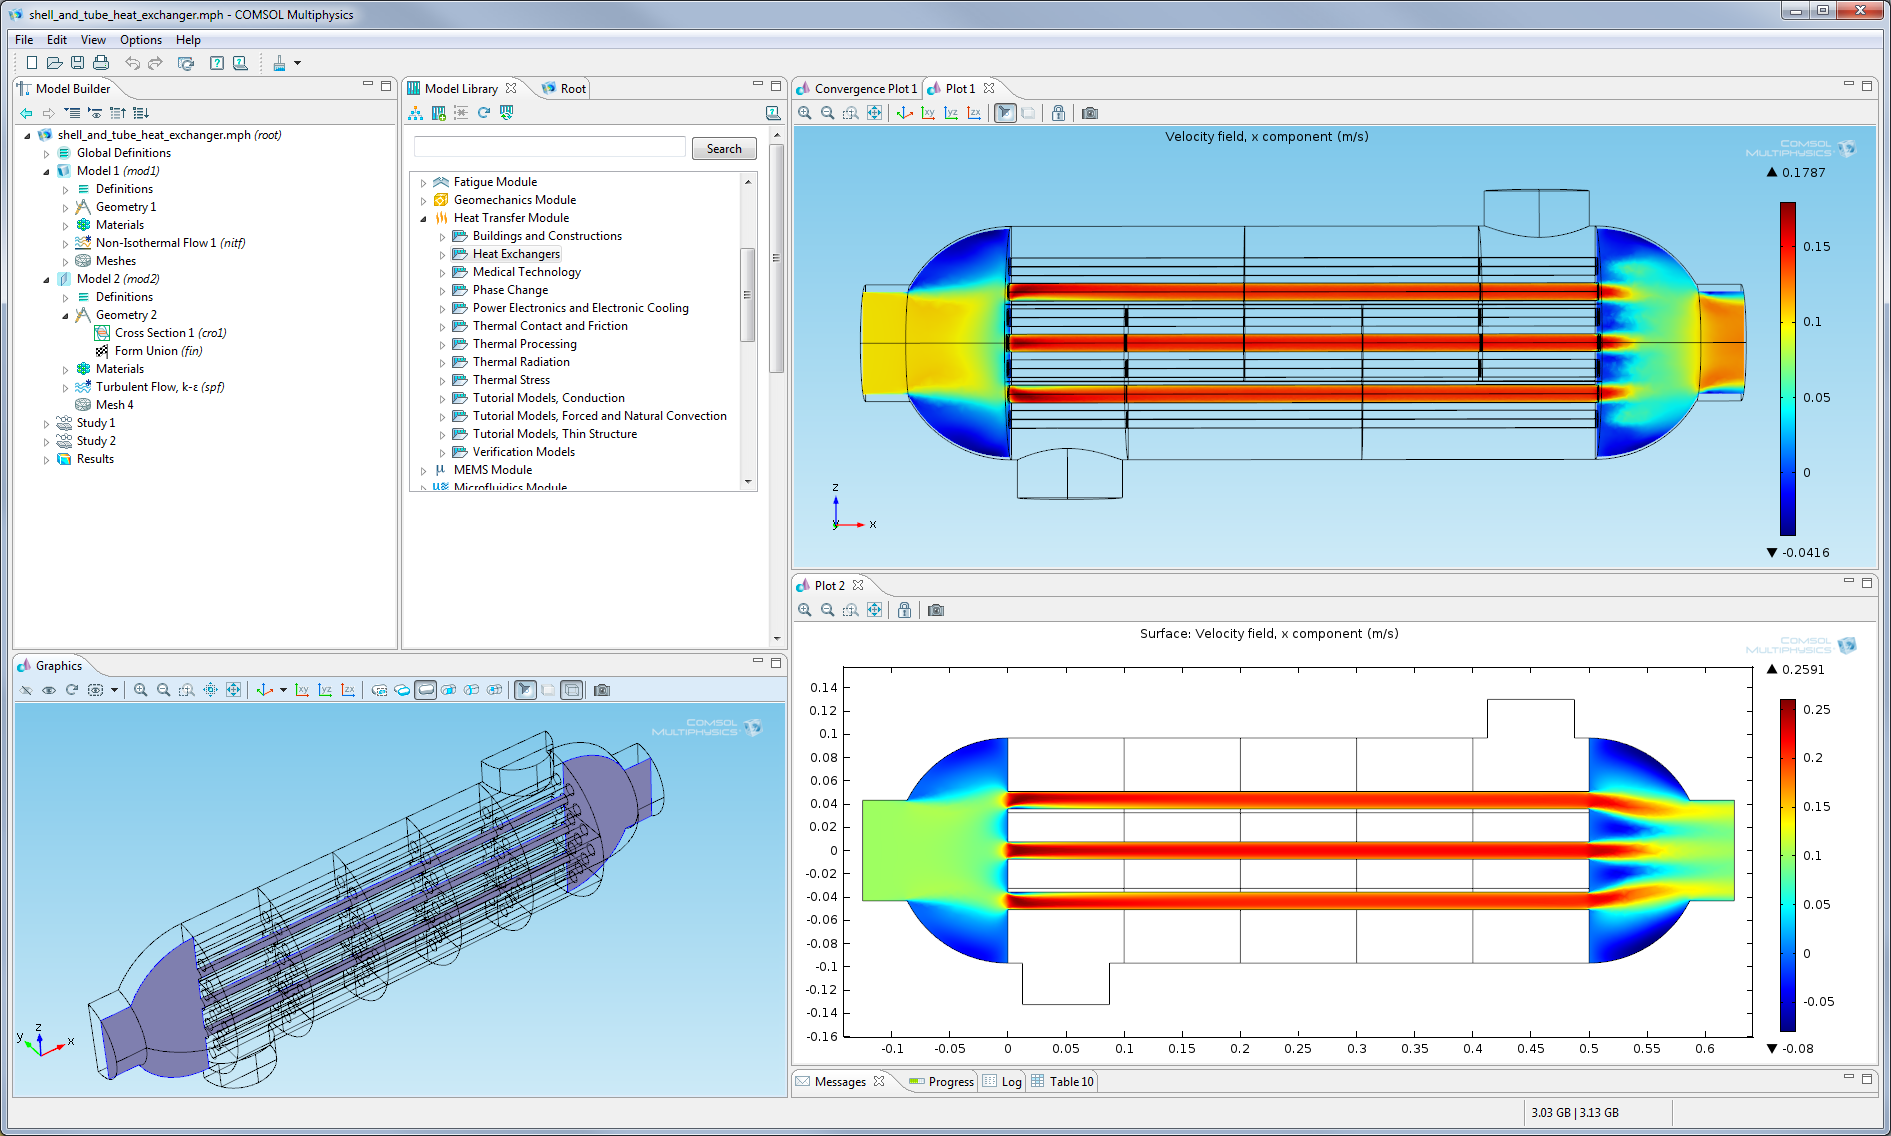Viewport: 1891px width, 1136px height.
Task: Expand Geometry 1 tree node
Action: pyautogui.click(x=65, y=208)
